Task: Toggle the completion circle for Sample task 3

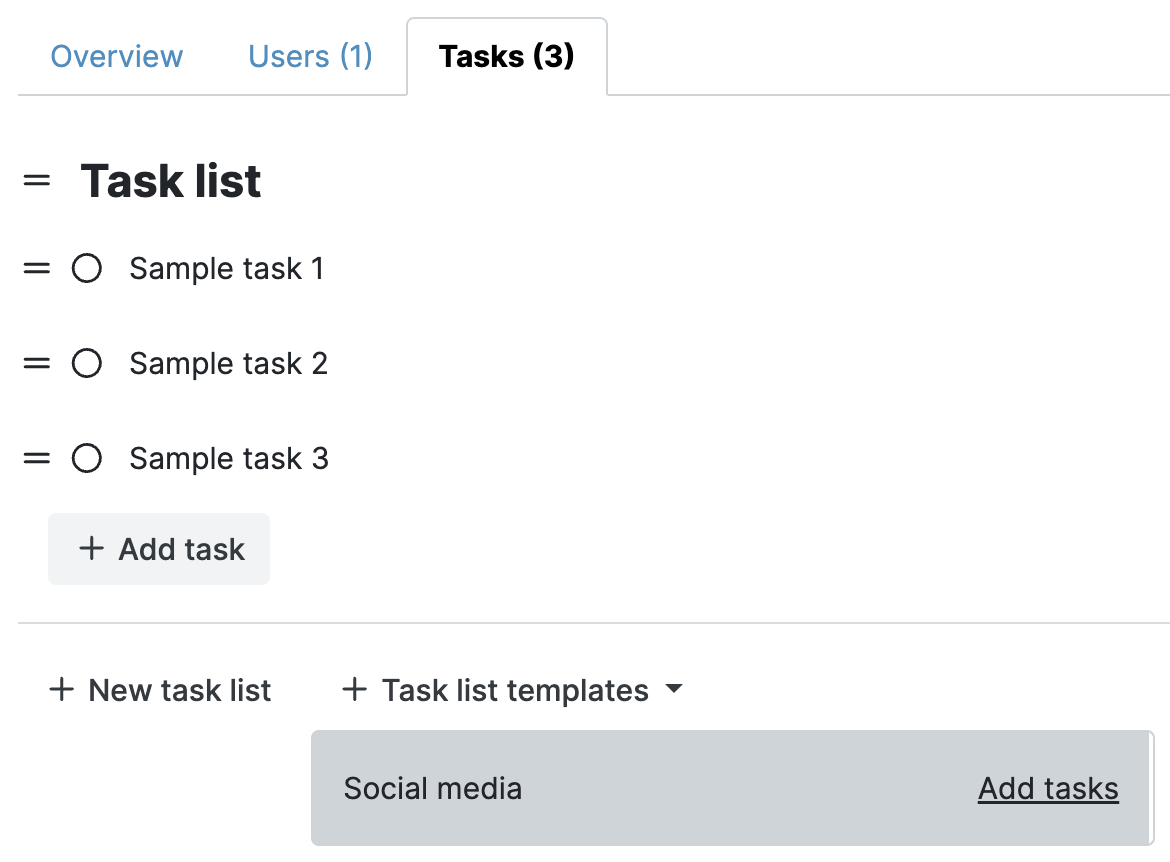Action: click(x=87, y=458)
